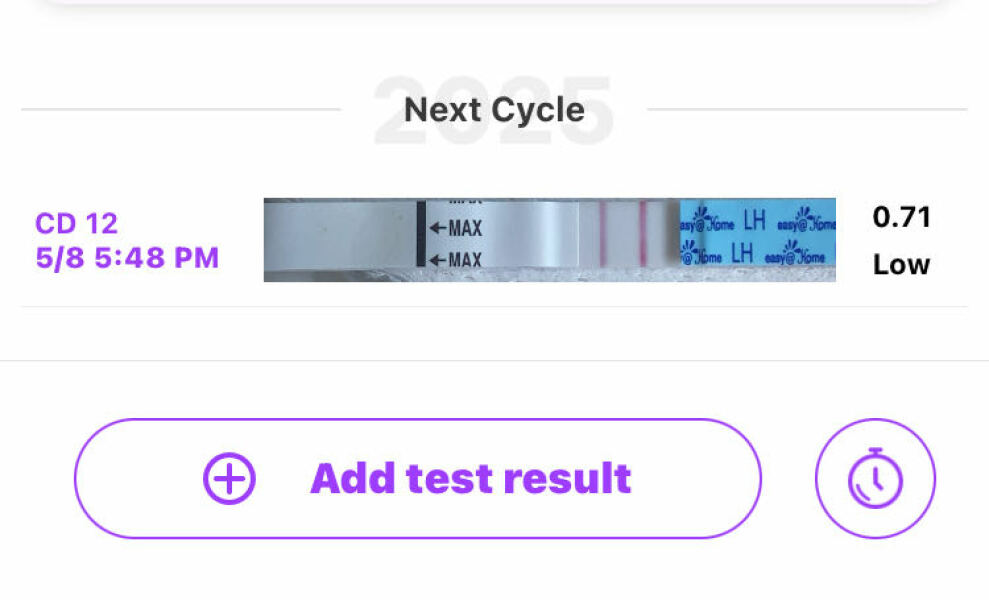Tap the Low result label

click(901, 265)
